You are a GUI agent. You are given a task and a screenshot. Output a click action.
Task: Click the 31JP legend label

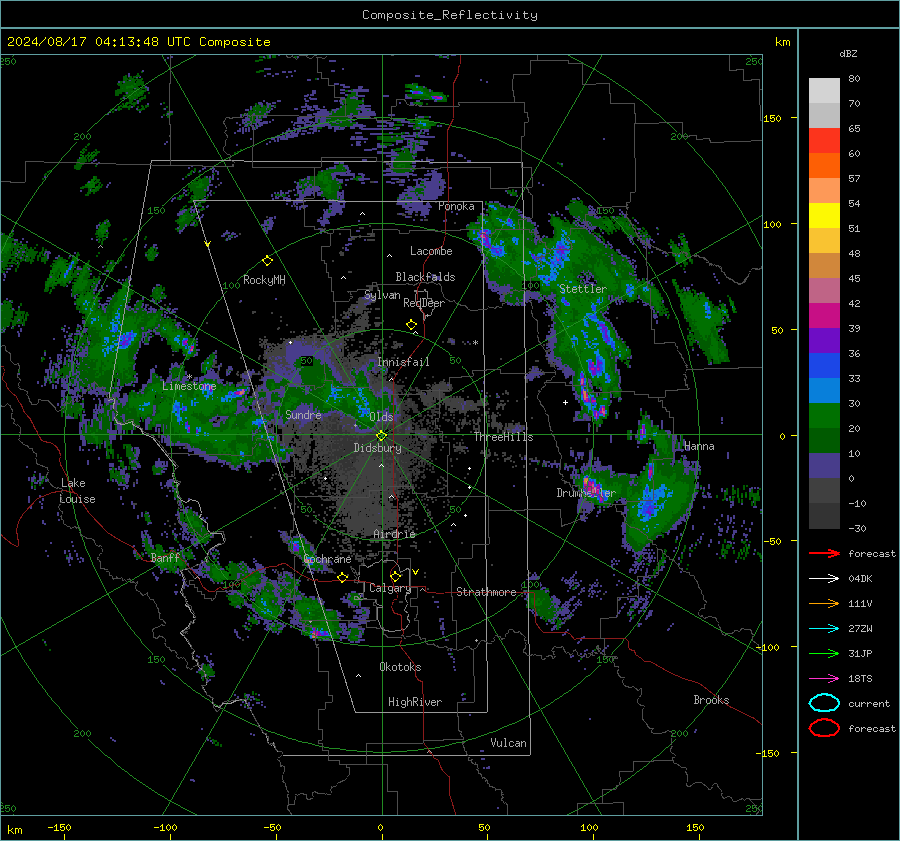point(860,654)
